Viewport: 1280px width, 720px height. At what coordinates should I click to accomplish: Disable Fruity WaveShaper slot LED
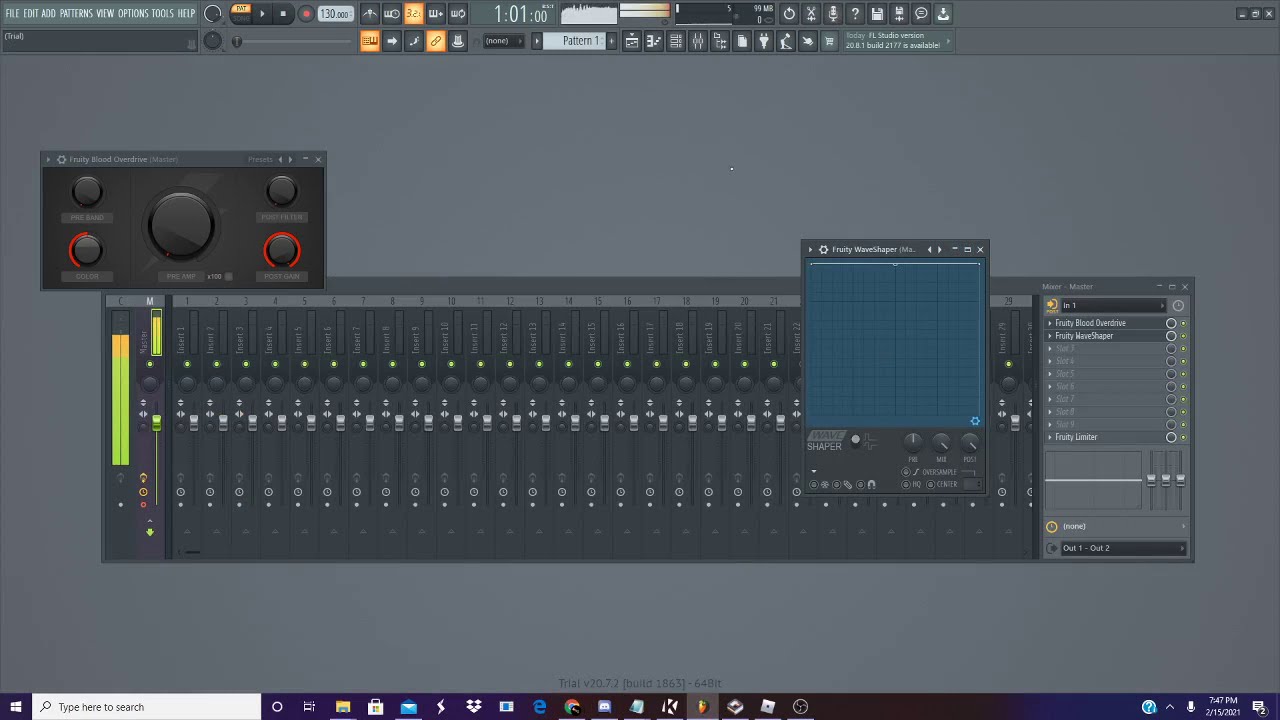1183,336
